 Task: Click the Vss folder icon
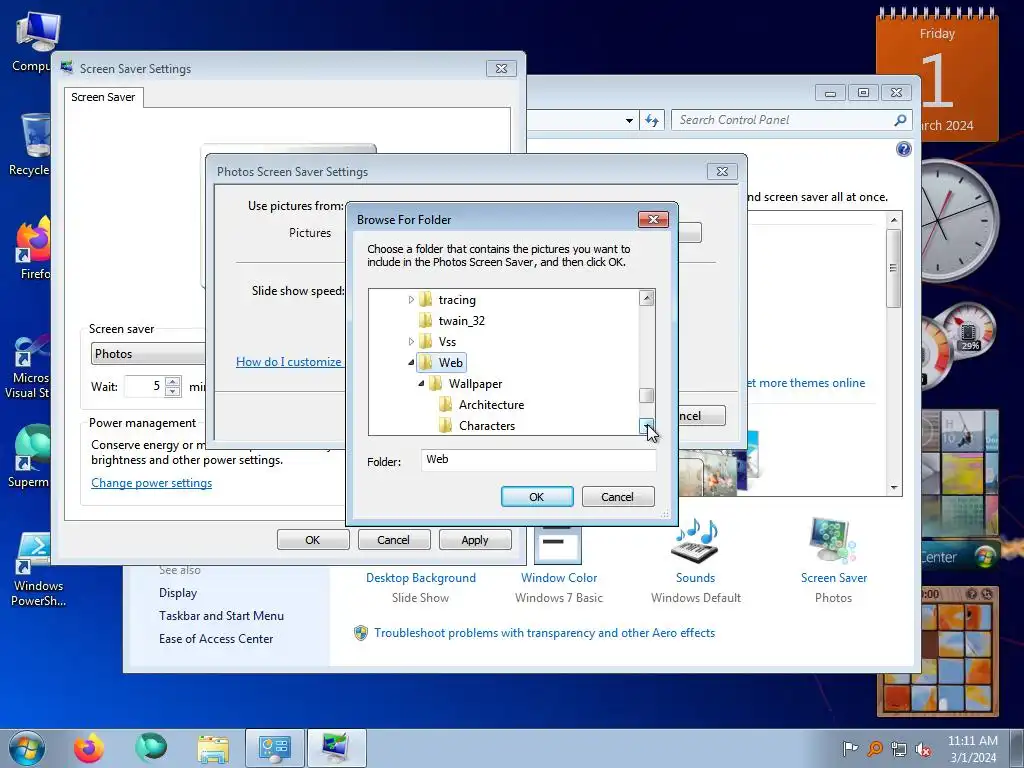pyautogui.click(x=425, y=342)
